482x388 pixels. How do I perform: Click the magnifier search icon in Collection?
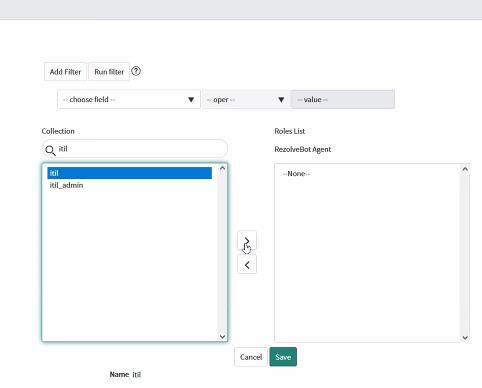50,151
